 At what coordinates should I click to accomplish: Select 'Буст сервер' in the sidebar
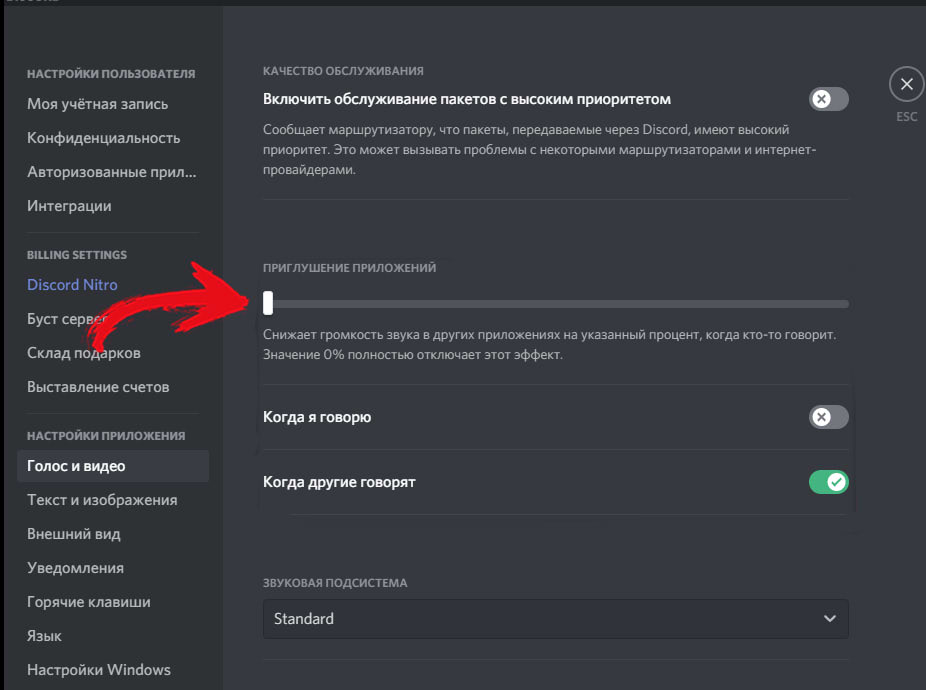point(67,319)
